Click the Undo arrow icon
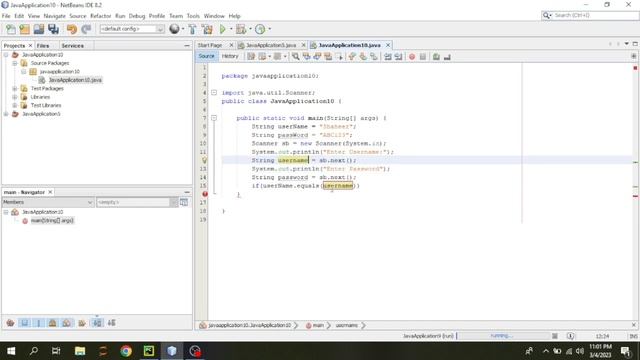 click(72, 29)
